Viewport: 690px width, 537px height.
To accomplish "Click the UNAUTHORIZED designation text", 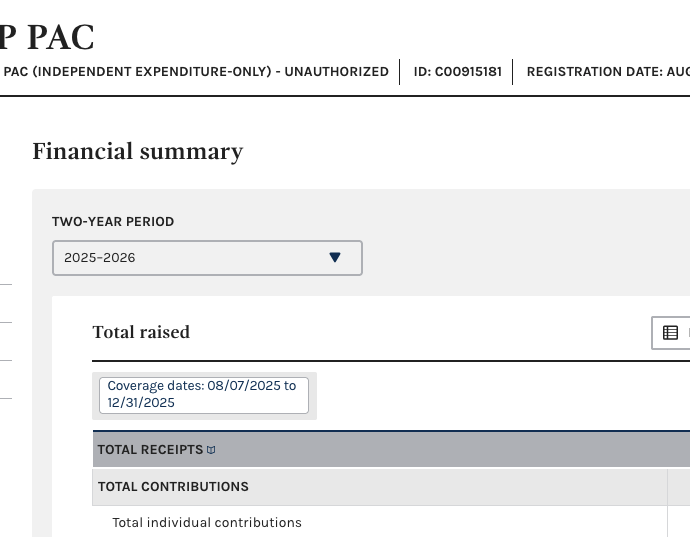I will point(340,72).
